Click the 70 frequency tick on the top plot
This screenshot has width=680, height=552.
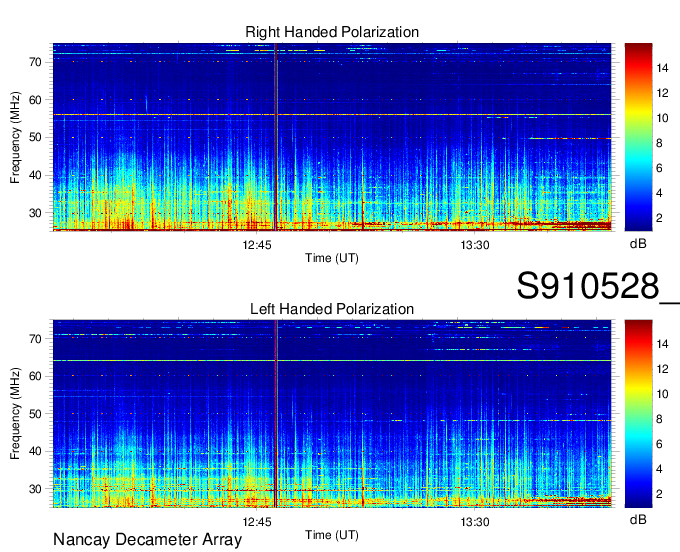pos(36,62)
